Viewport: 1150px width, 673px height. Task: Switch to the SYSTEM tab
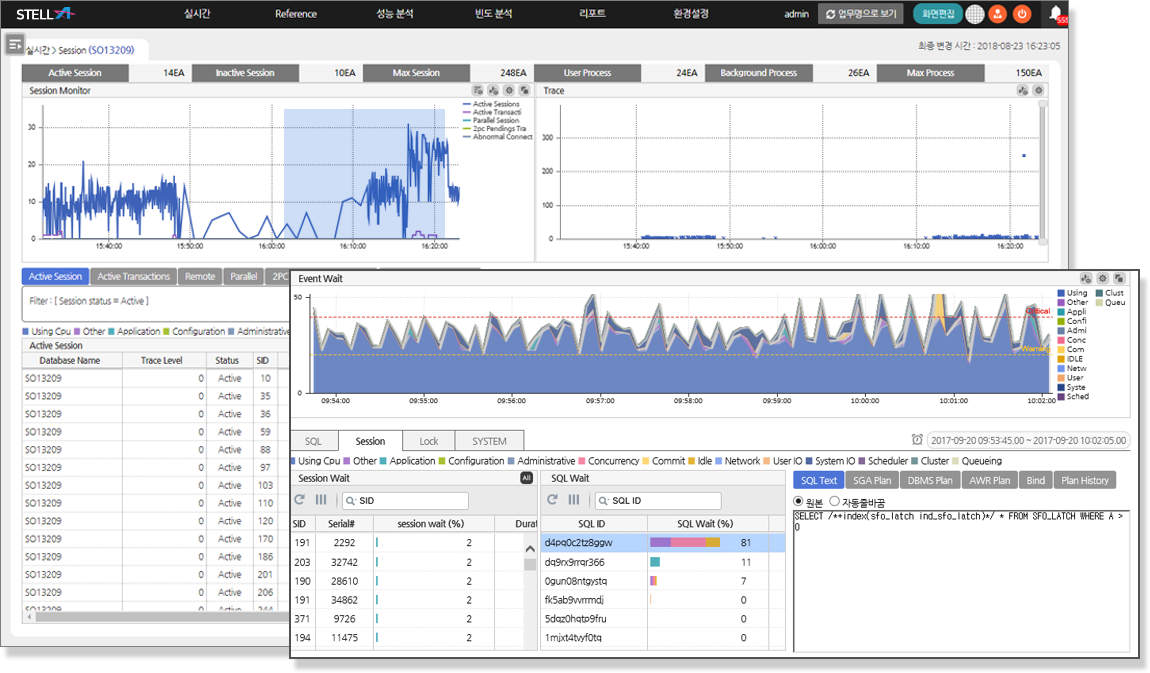tap(489, 441)
